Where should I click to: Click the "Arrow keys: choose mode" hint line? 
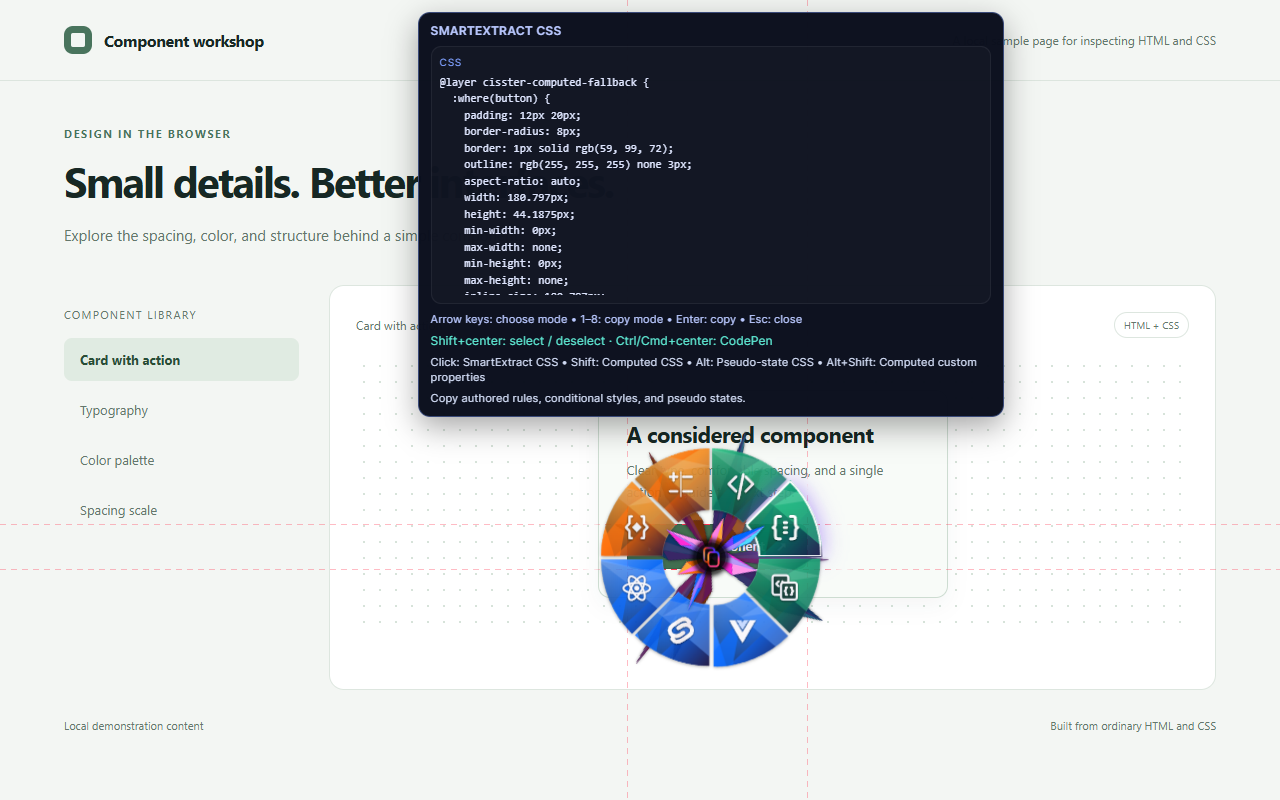tap(616, 319)
